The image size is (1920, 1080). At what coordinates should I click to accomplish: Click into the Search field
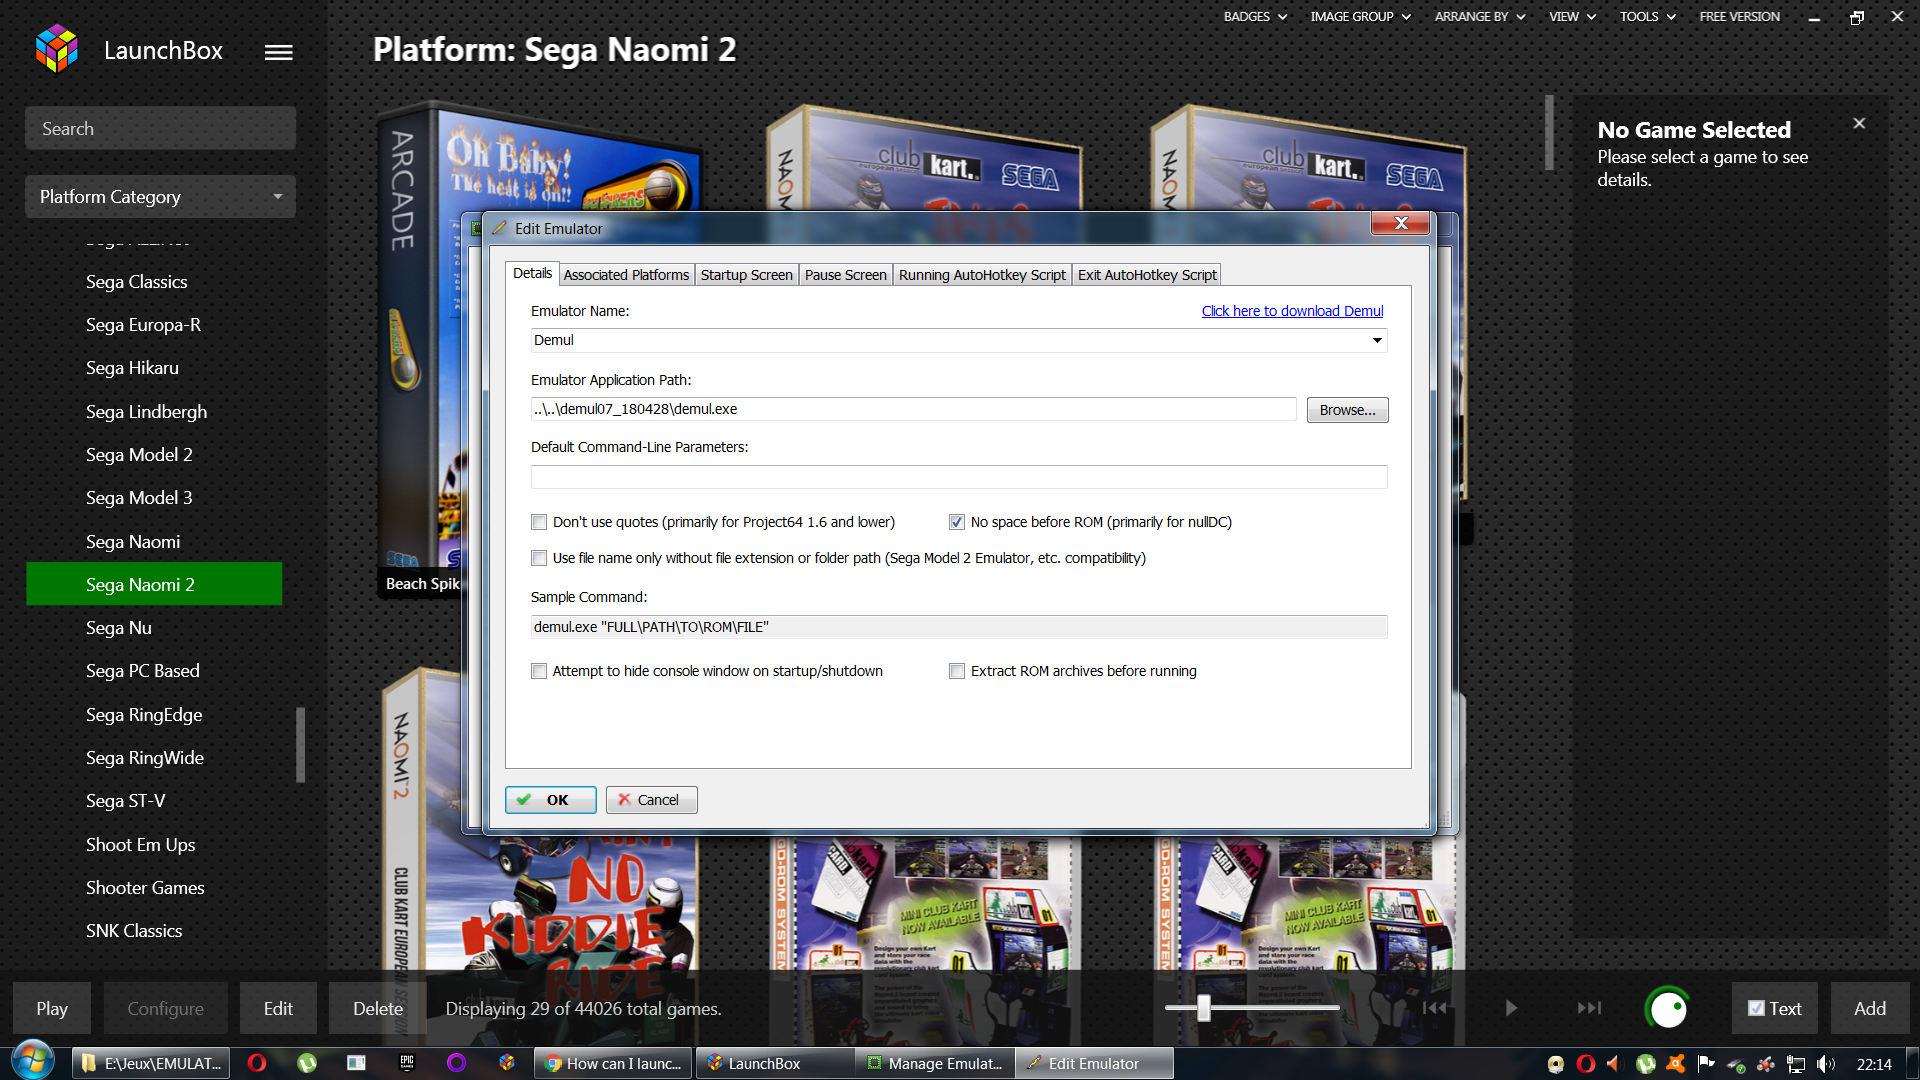point(160,129)
